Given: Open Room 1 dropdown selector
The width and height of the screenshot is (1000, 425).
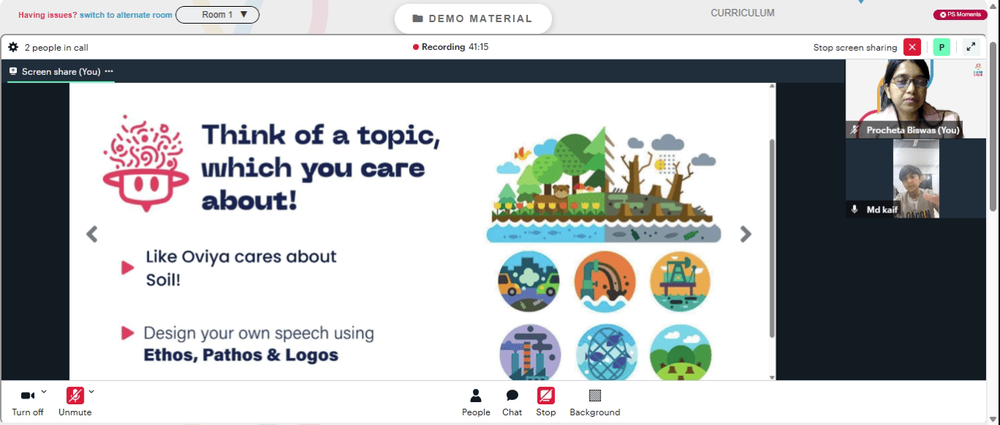Looking at the screenshot, I should (x=217, y=15).
